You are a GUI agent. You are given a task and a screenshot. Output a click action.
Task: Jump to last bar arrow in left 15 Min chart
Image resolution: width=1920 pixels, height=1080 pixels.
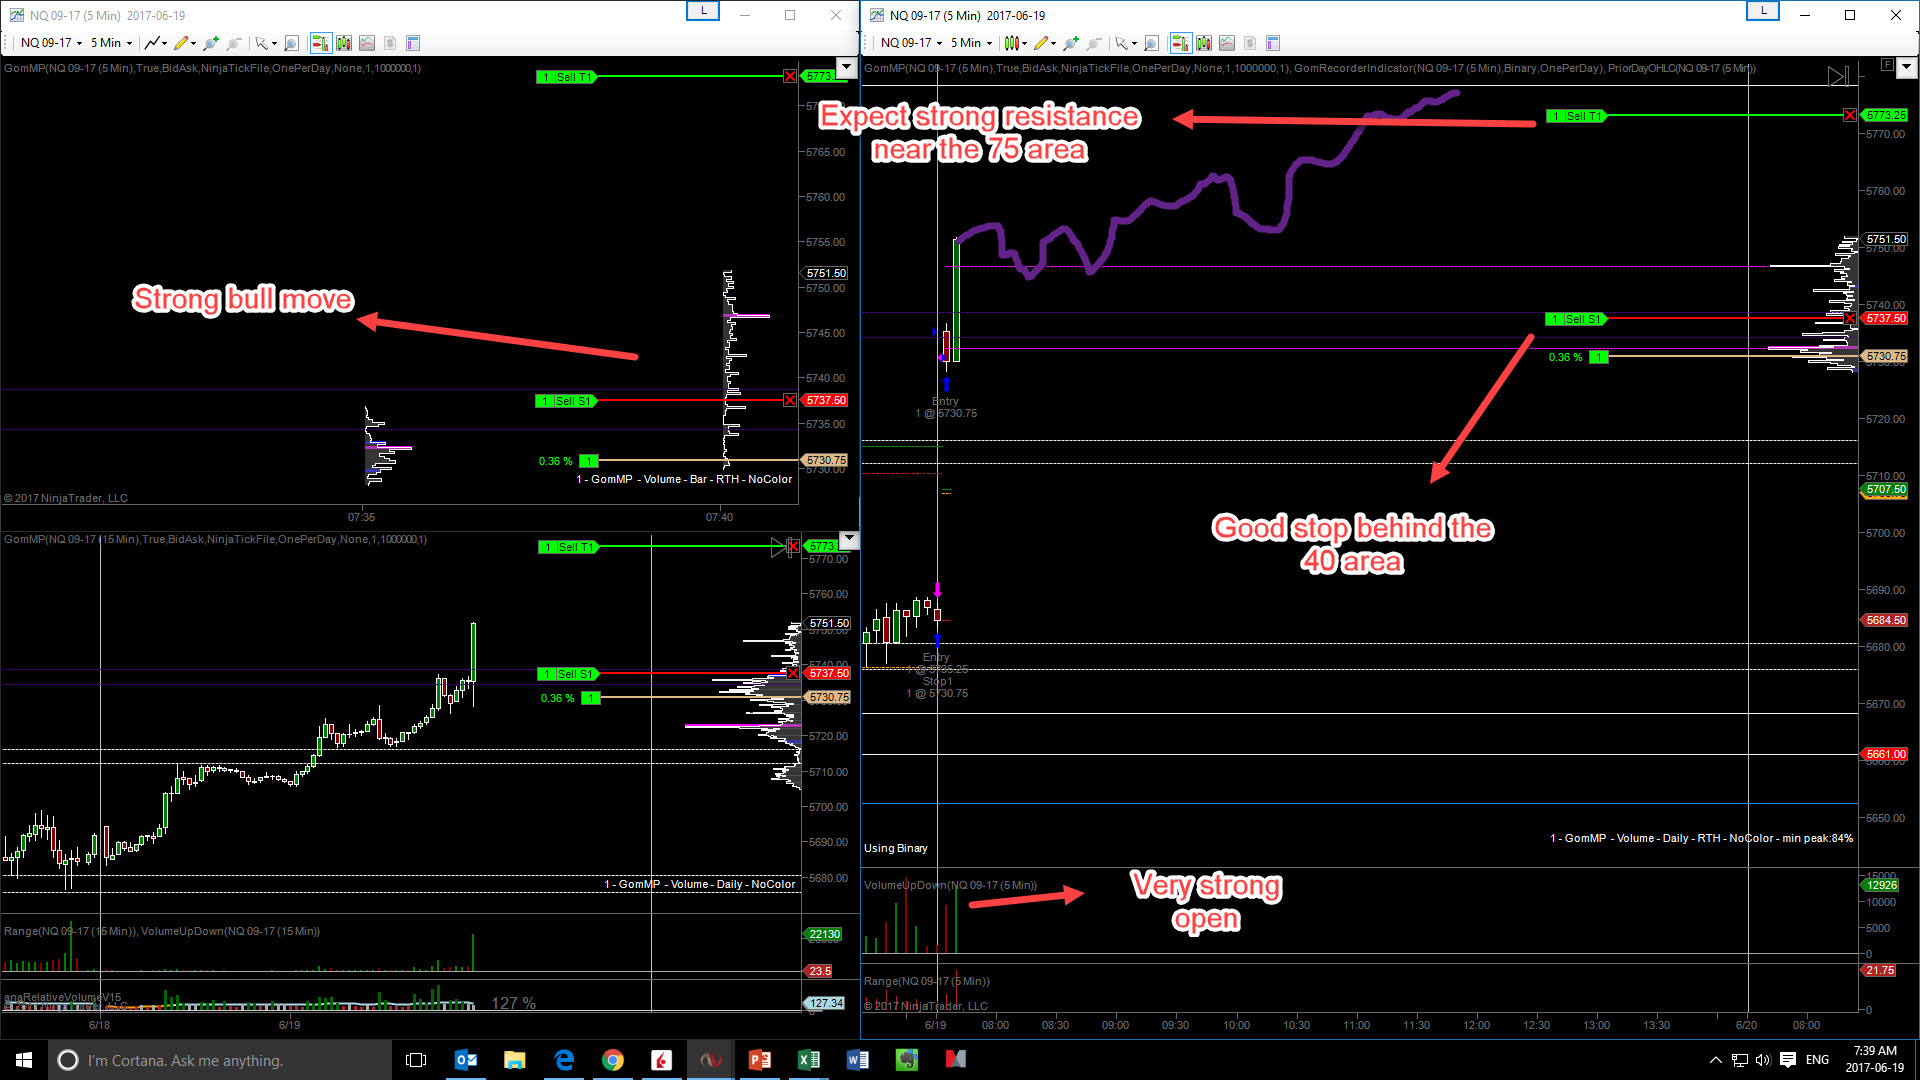(x=781, y=547)
